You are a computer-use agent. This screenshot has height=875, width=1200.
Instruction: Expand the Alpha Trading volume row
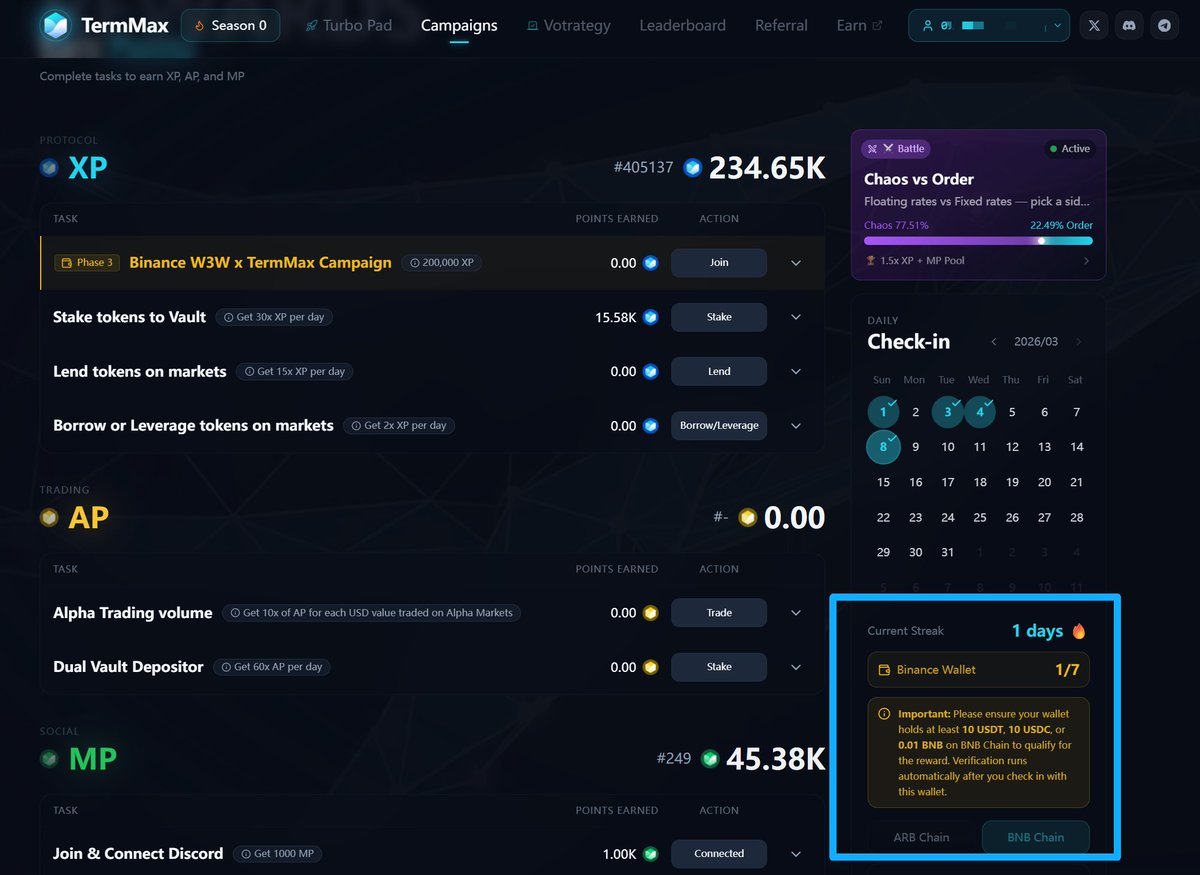coord(796,613)
